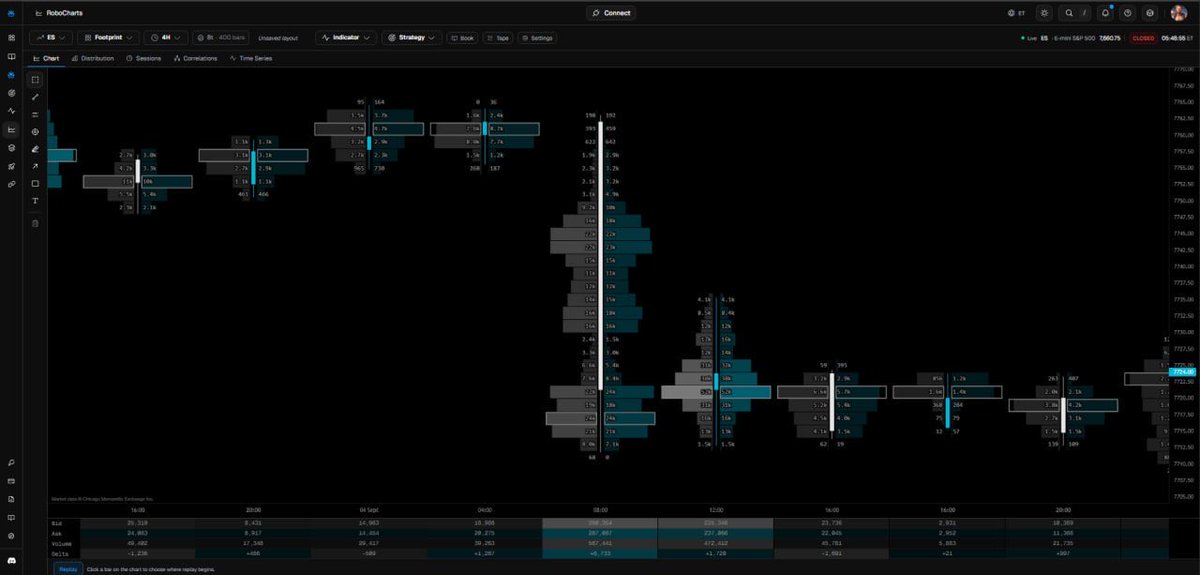1200x575 pixels.
Task: Open the charts icon in left sidebar
Action: point(11,129)
